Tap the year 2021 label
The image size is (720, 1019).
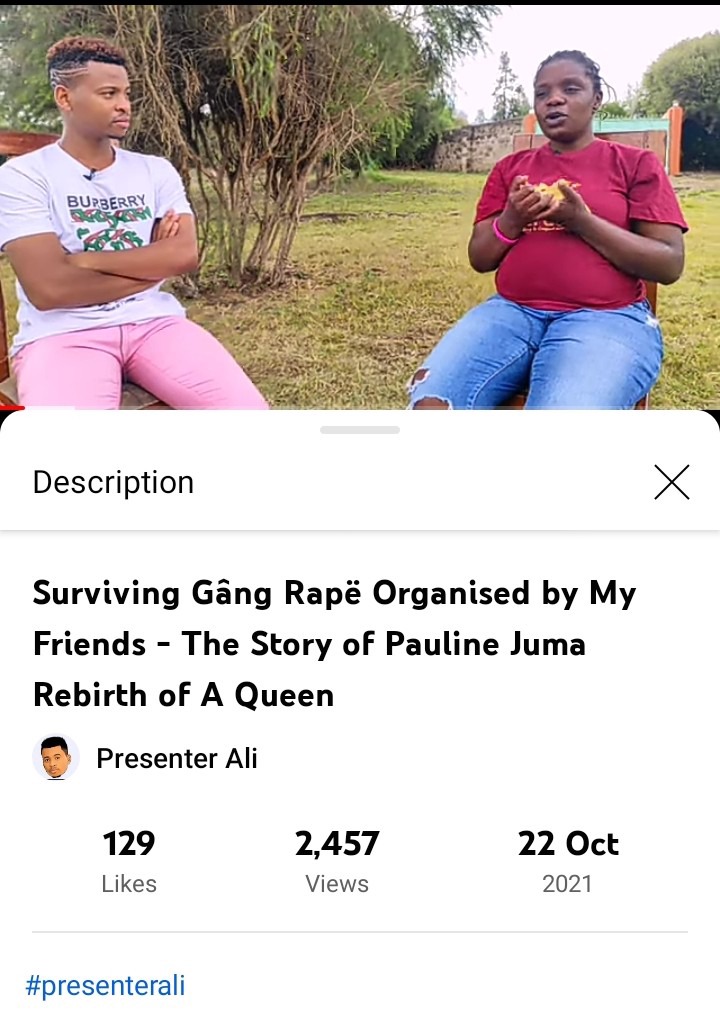click(x=567, y=884)
